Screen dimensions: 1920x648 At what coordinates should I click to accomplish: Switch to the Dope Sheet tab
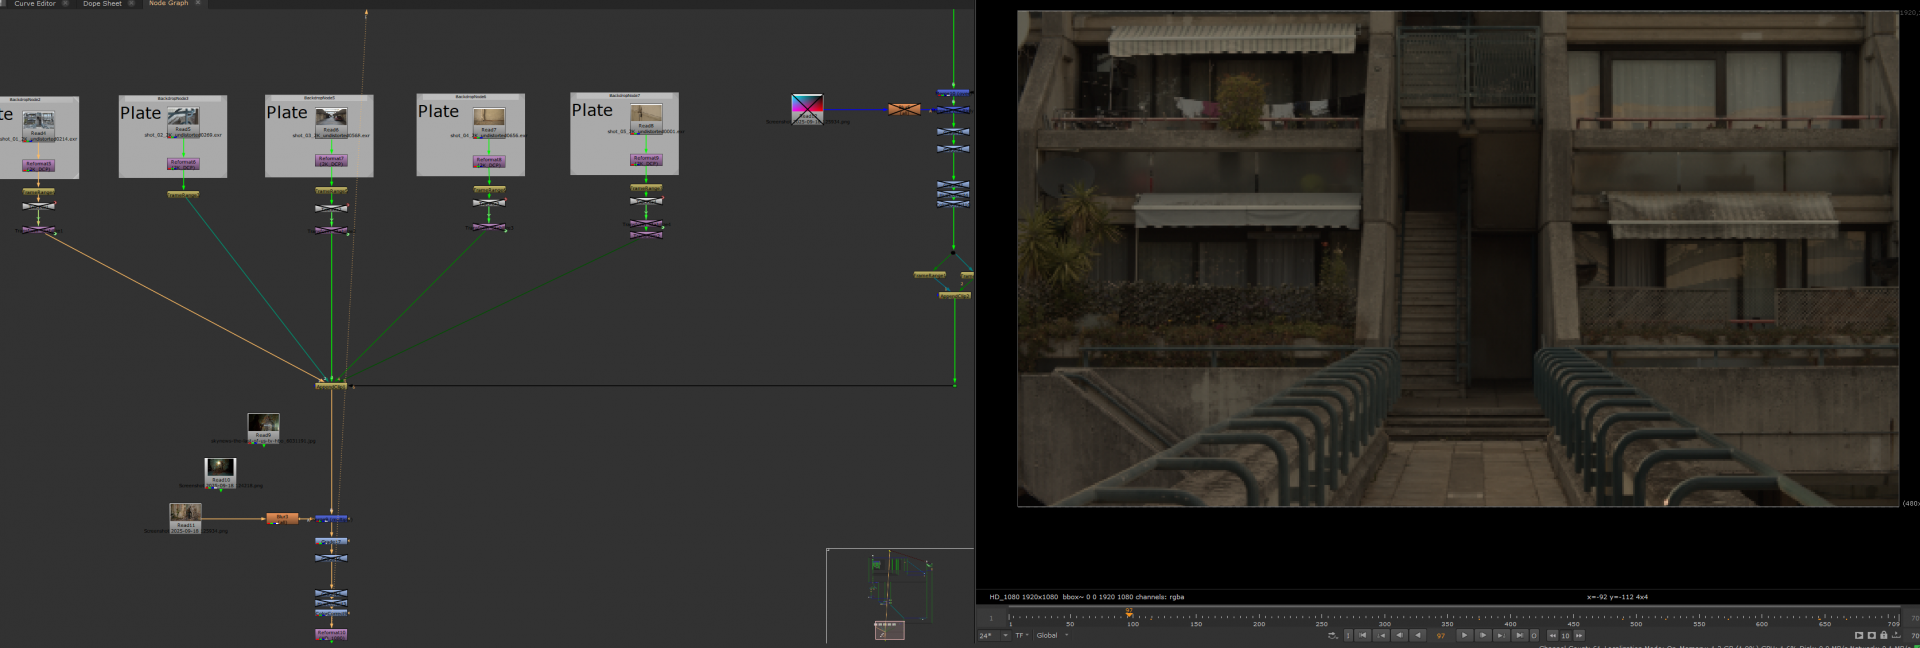click(102, 4)
